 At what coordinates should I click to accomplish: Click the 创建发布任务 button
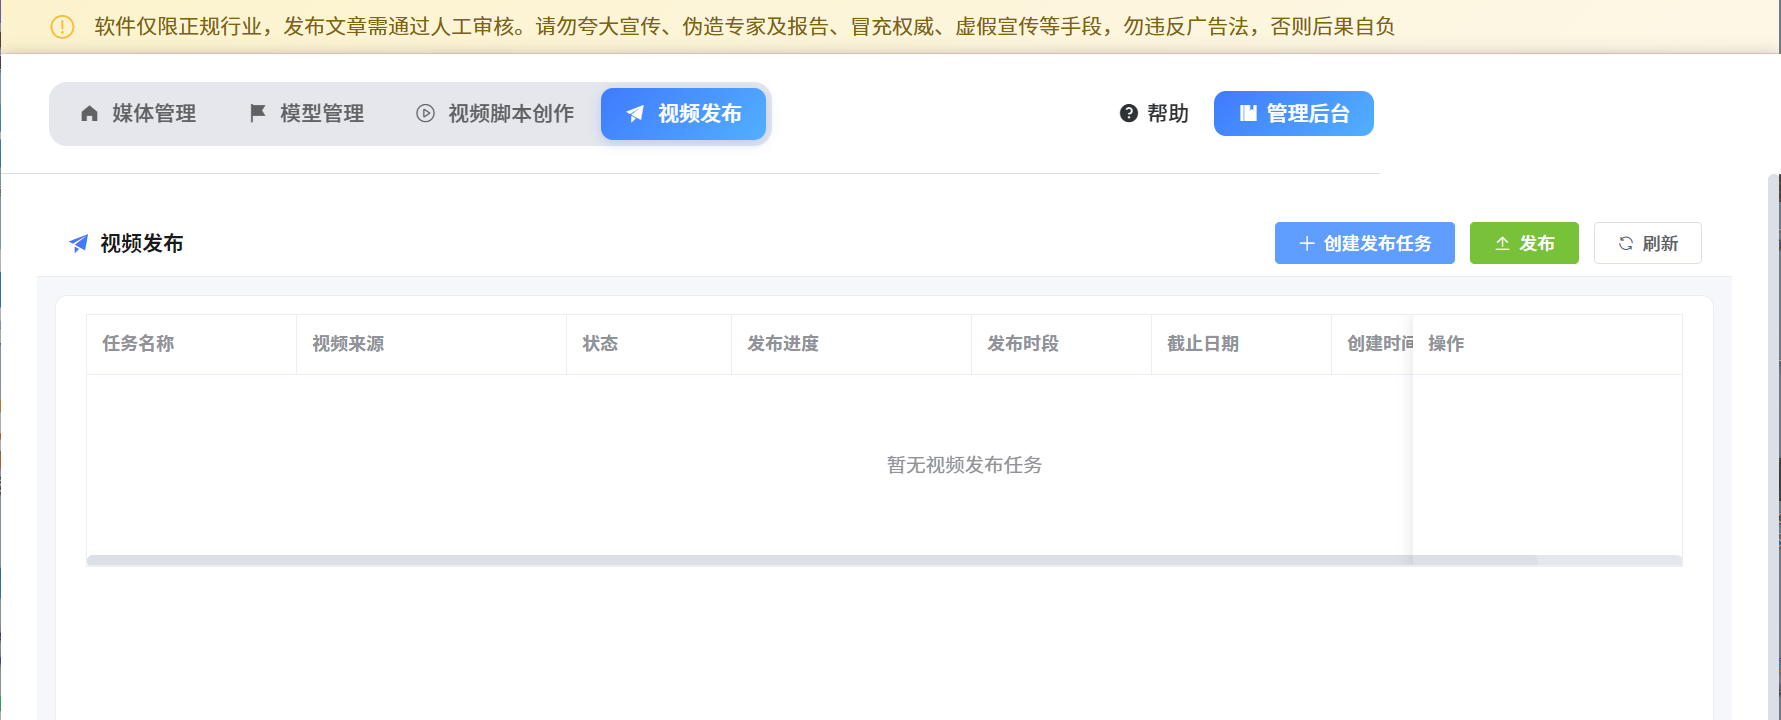(x=1365, y=243)
